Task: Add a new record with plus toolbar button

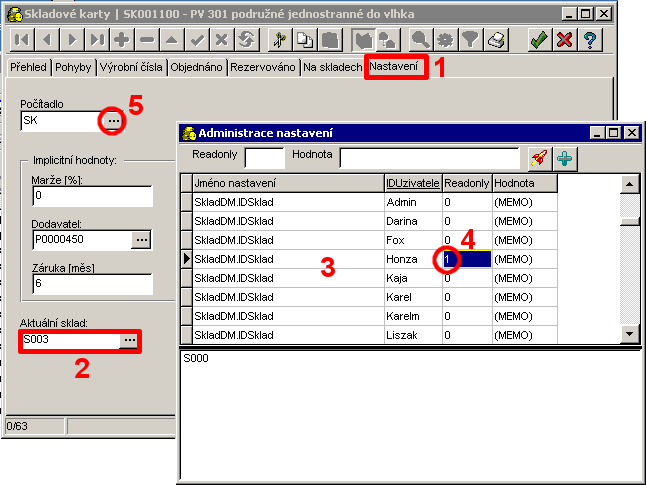Action: coord(122,40)
